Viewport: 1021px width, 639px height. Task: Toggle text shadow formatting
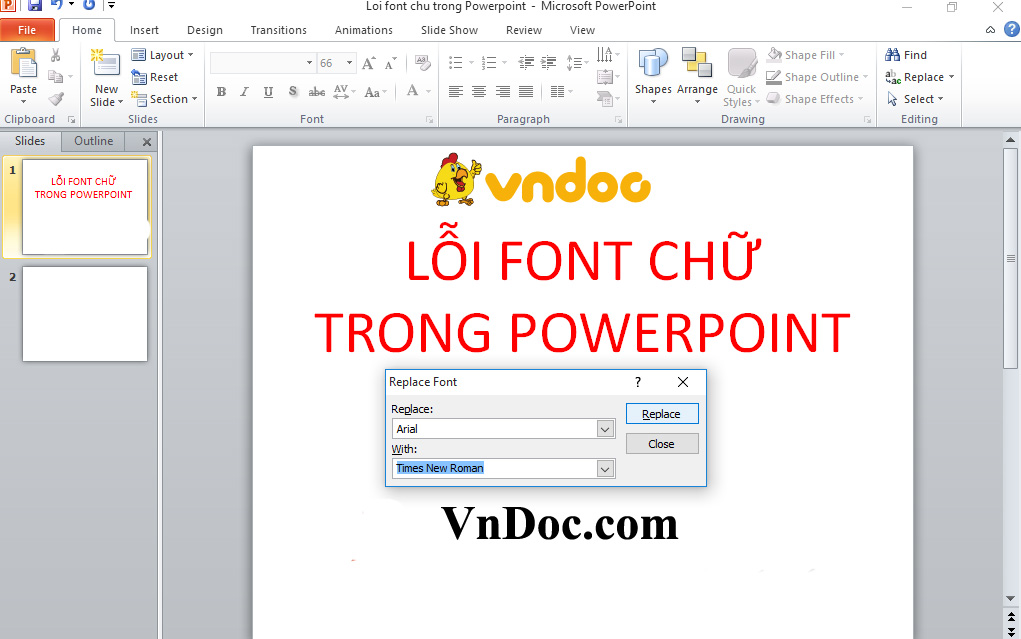coord(292,91)
